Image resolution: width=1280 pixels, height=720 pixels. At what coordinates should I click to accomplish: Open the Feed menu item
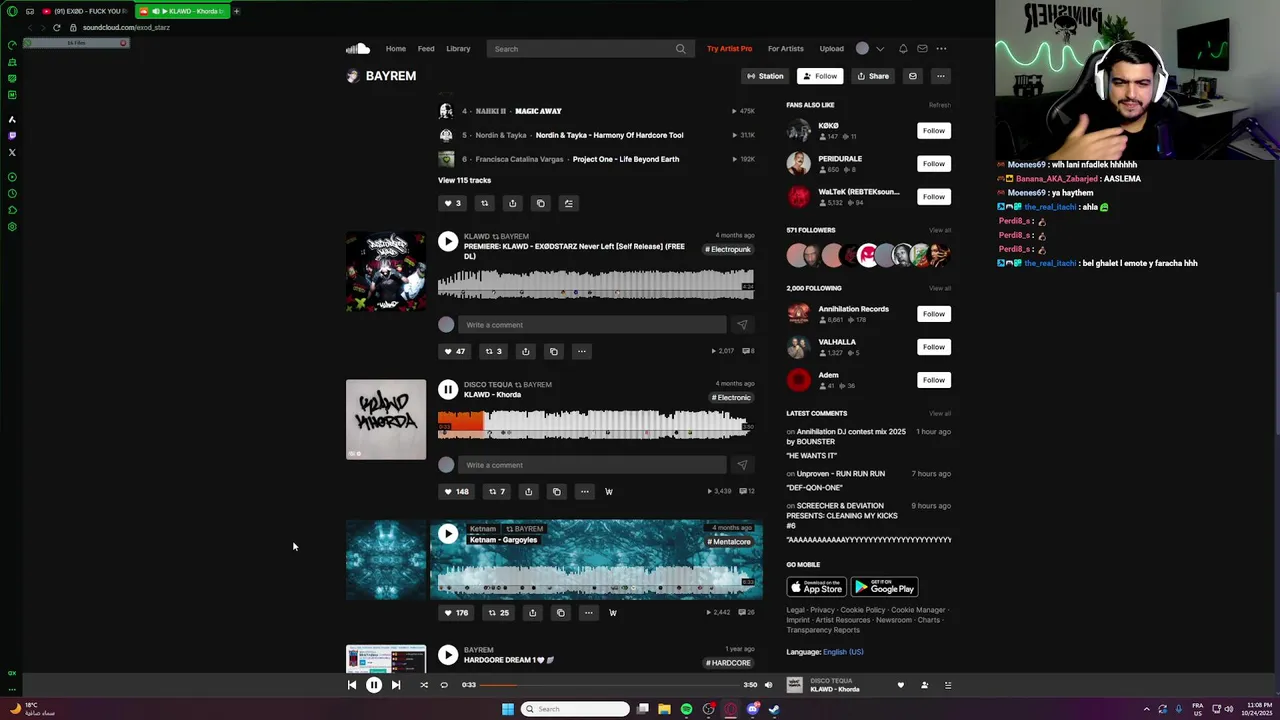coord(426,48)
